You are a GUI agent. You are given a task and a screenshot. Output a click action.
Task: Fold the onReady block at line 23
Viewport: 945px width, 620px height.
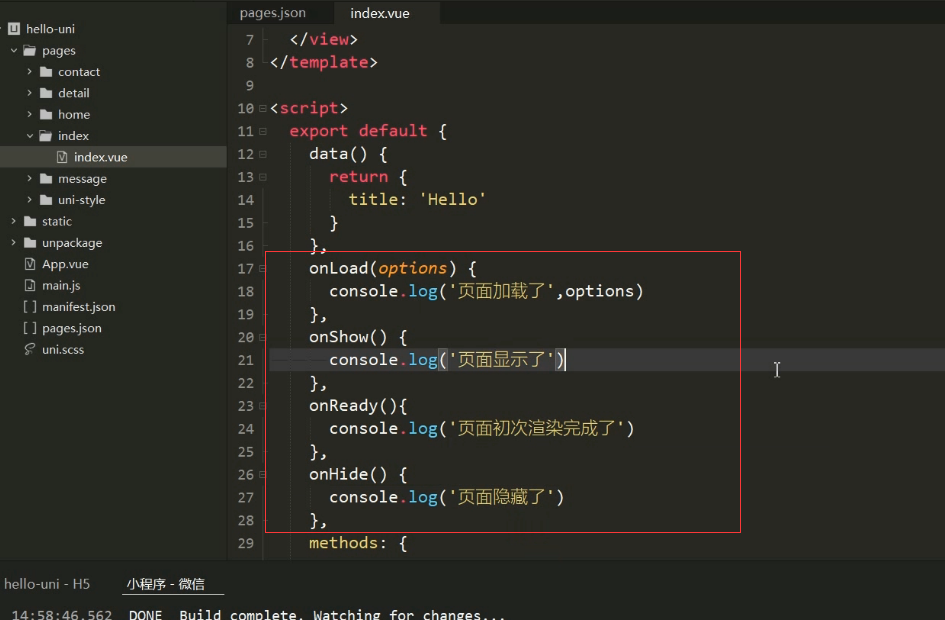pos(263,406)
